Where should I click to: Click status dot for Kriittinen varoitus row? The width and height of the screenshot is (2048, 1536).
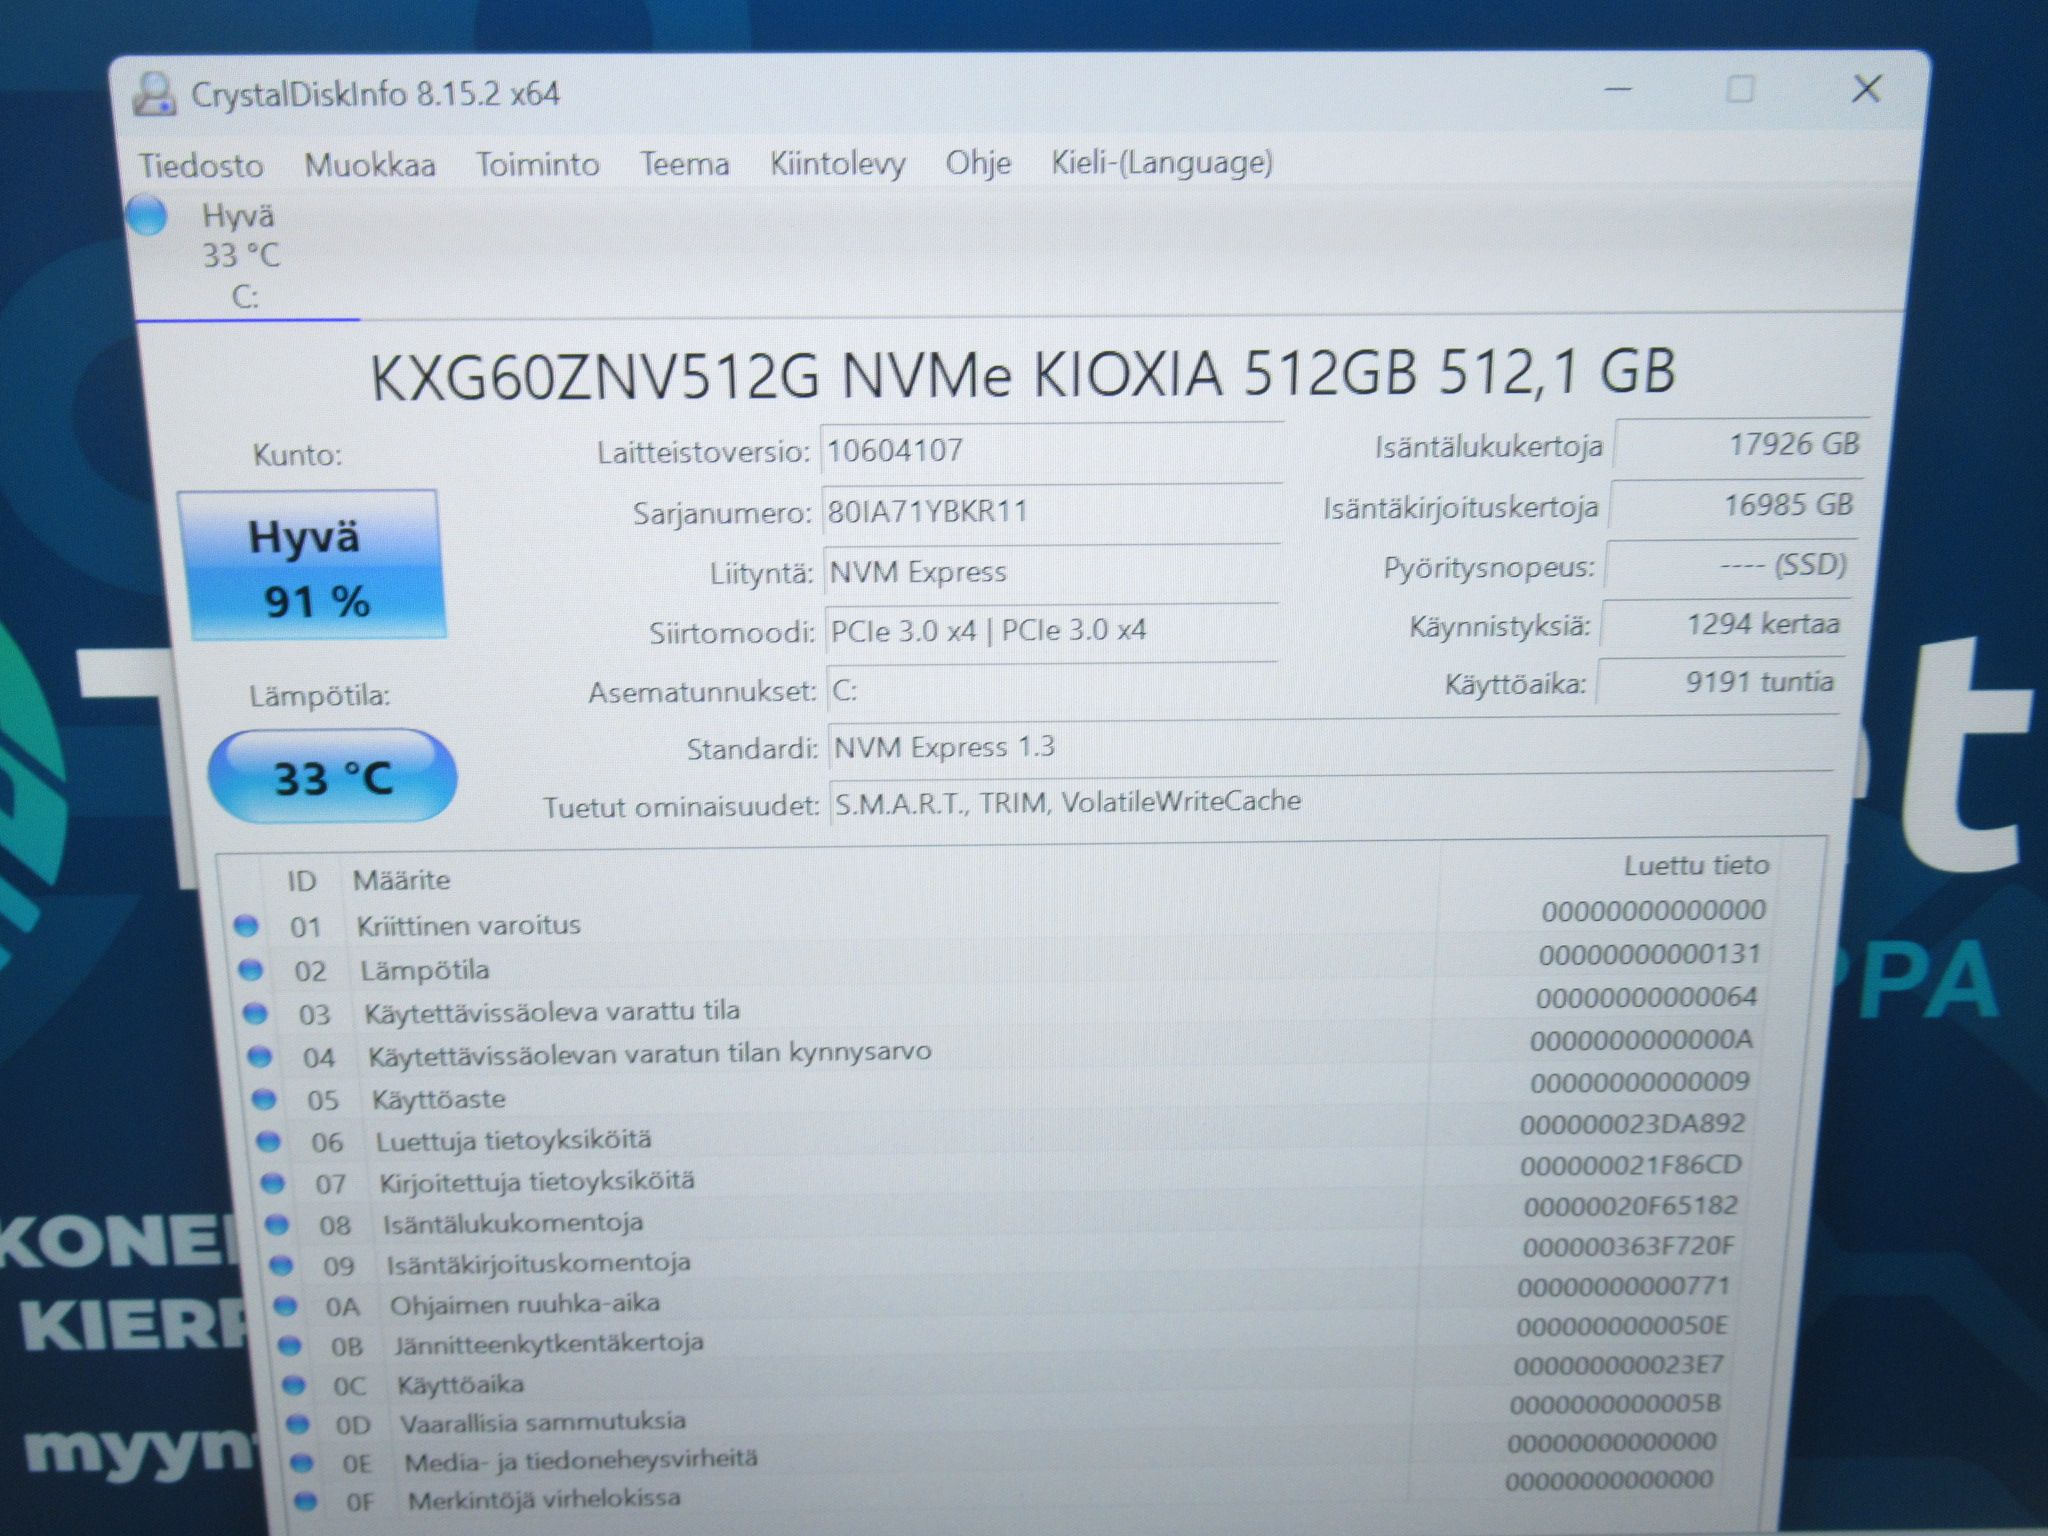click(x=246, y=926)
